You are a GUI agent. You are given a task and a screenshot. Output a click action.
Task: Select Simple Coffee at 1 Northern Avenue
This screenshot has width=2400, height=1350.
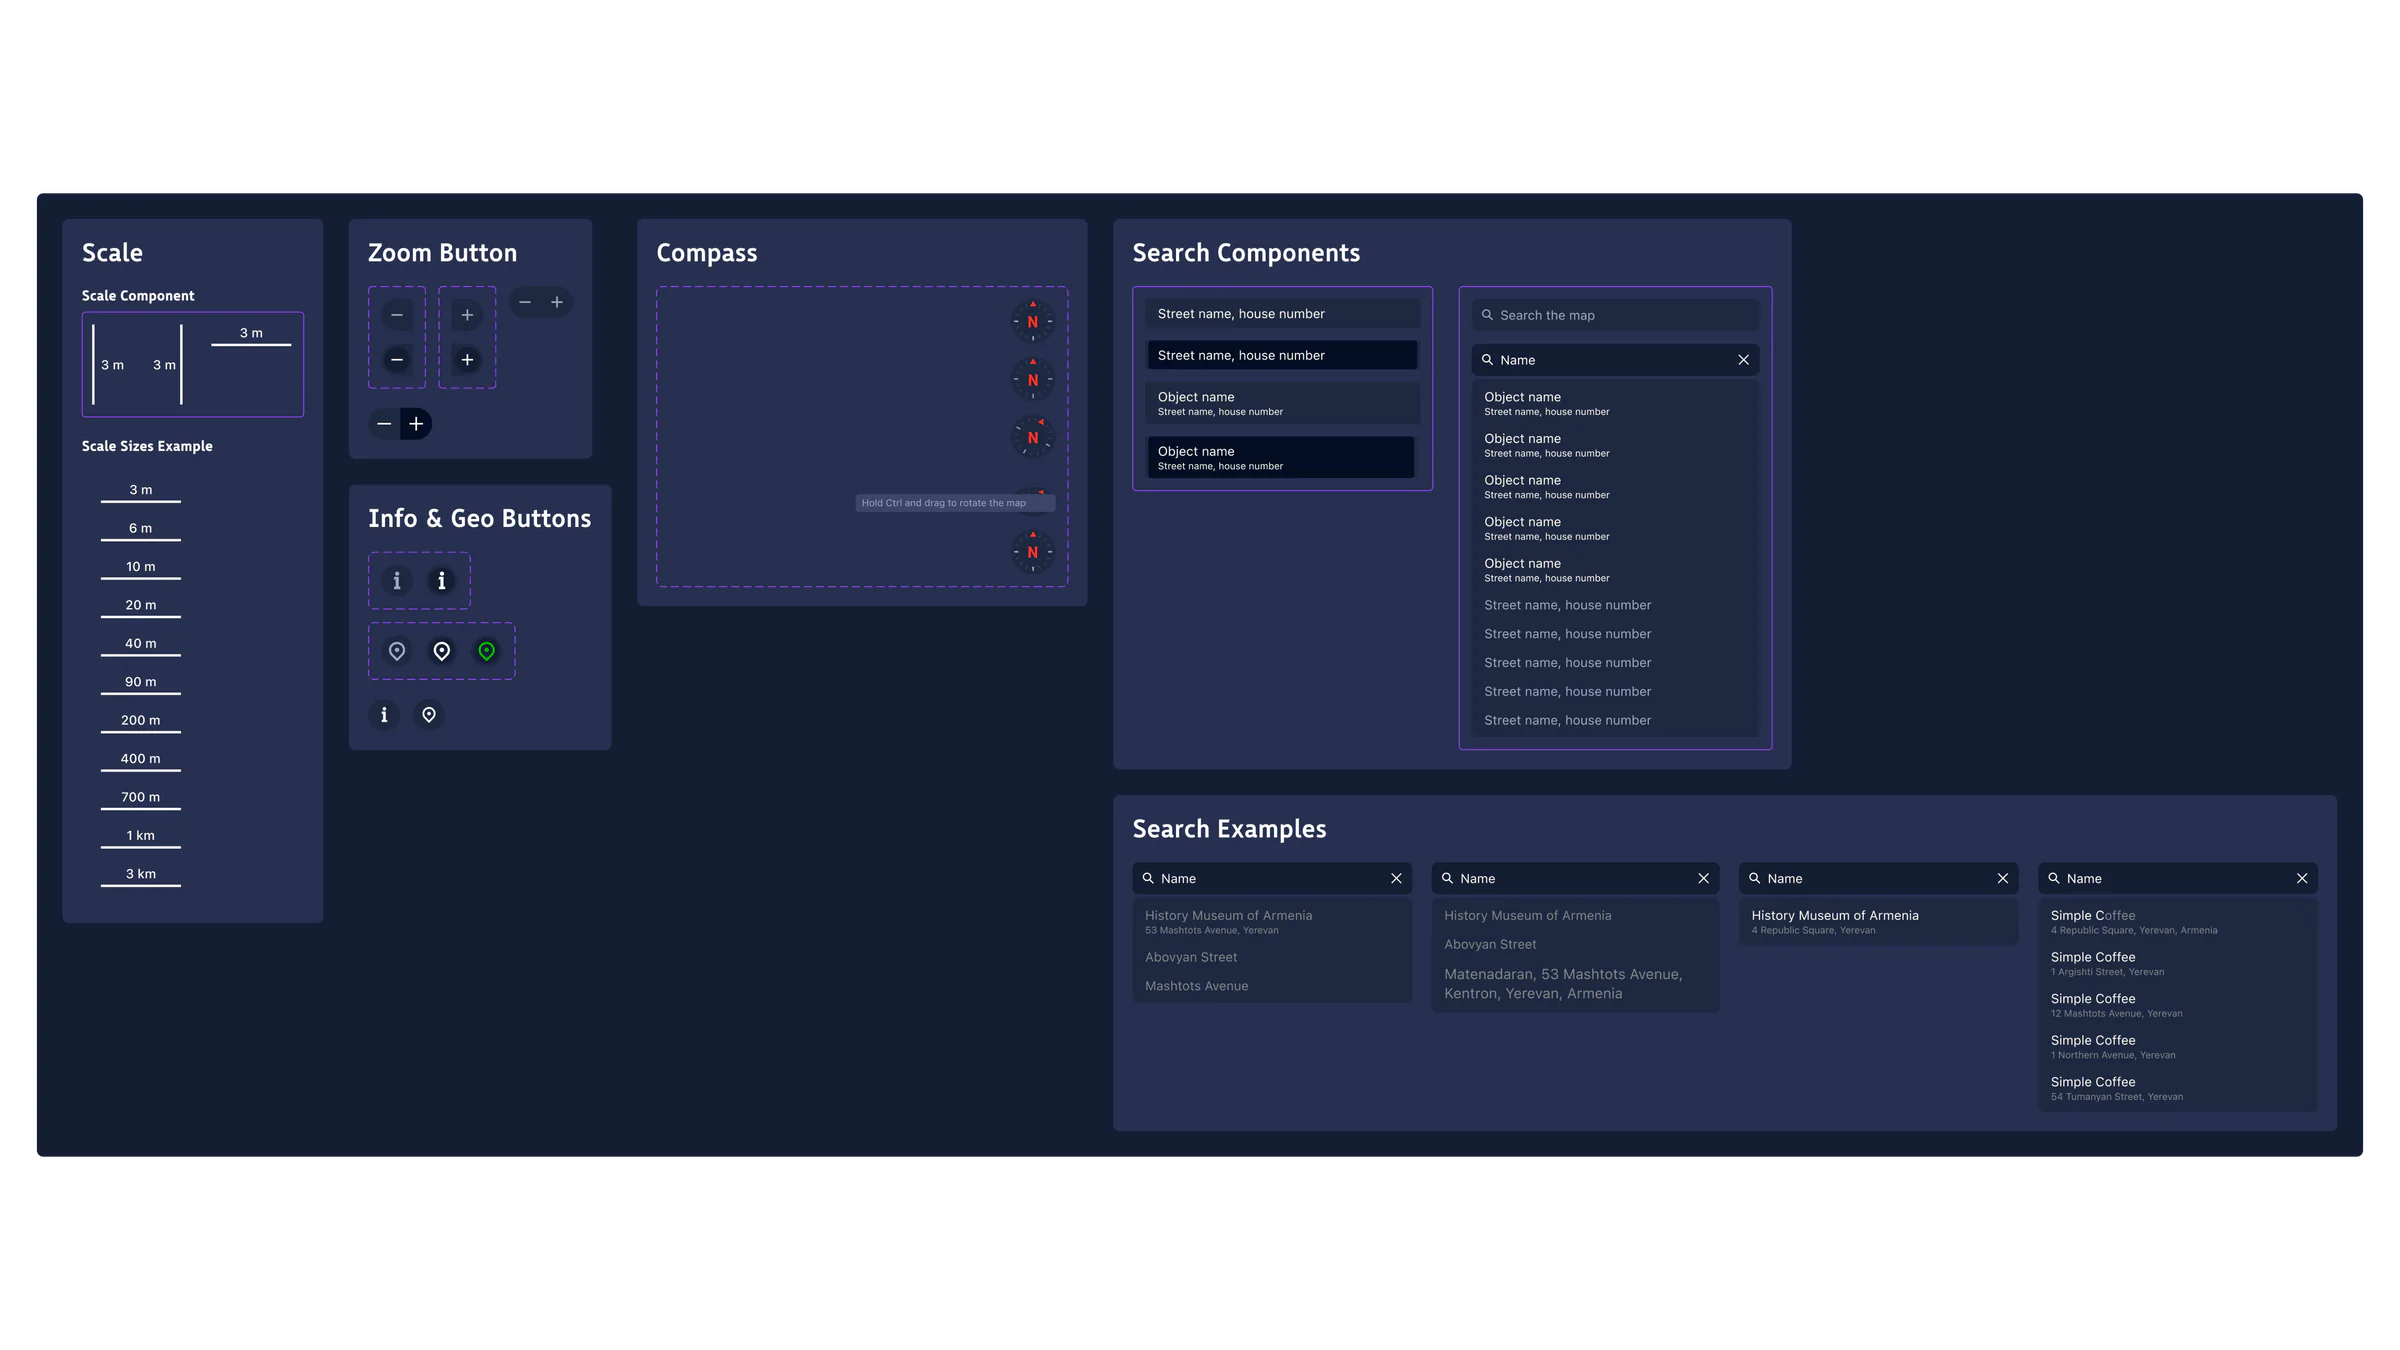click(2177, 1047)
